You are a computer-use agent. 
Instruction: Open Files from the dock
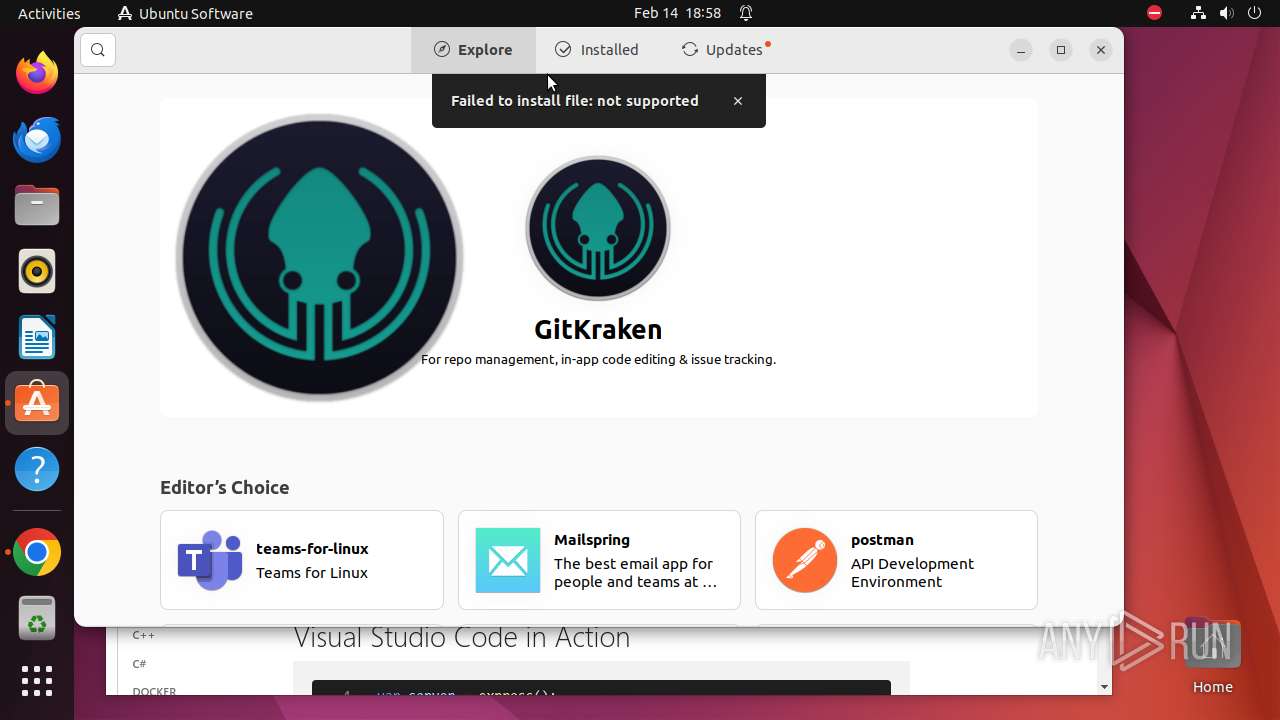point(37,206)
